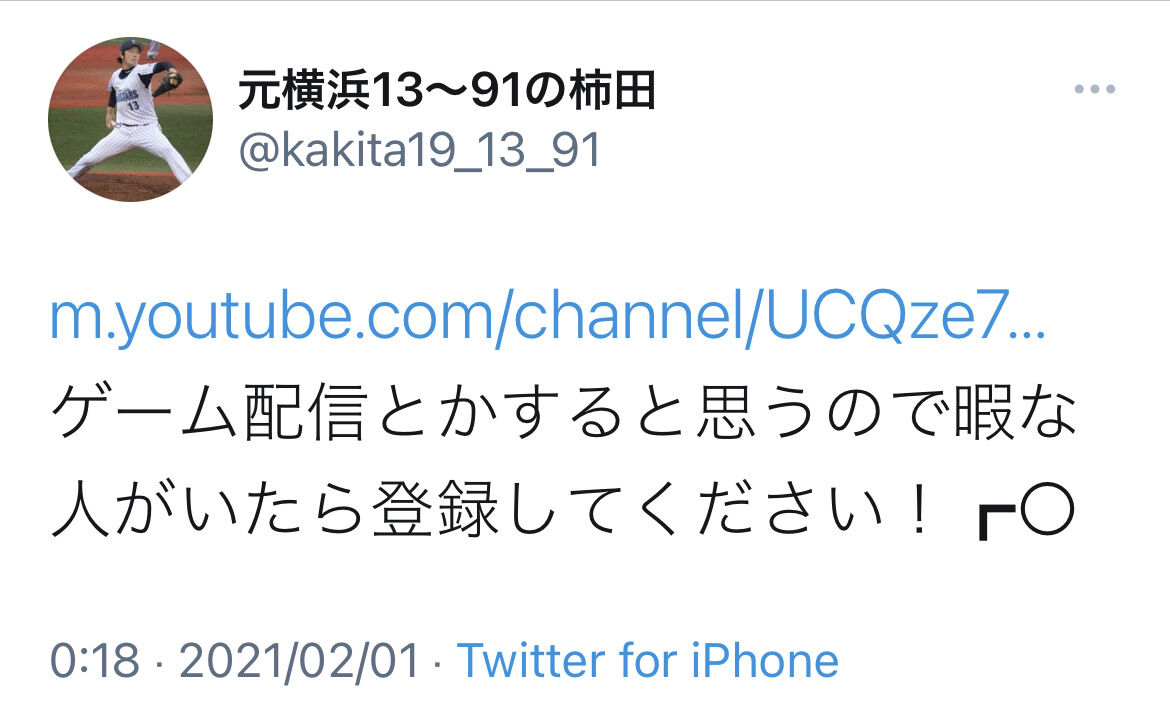
Task: Open the profile via name 元横浜13〜91の柿田
Action: coord(447,91)
